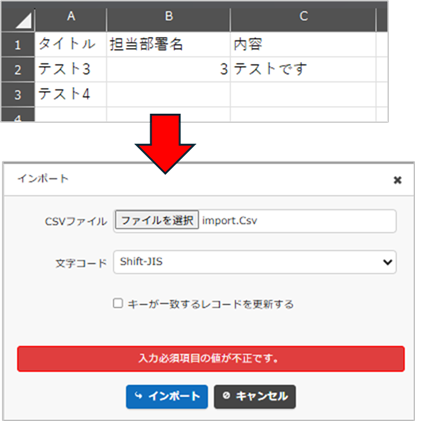Click the dropdown chevron arrow of 文字コード
Image resolution: width=425 pixels, height=421 pixels.
[x=387, y=262]
